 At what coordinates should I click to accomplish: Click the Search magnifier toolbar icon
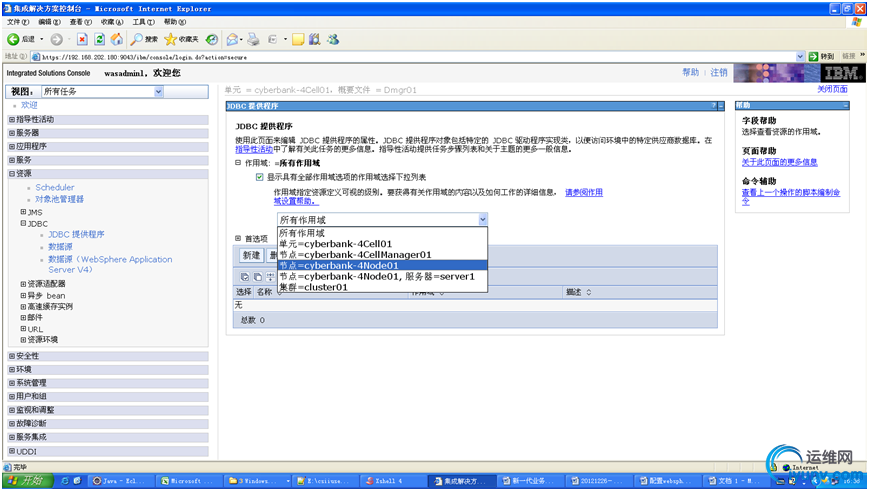coord(137,39)
